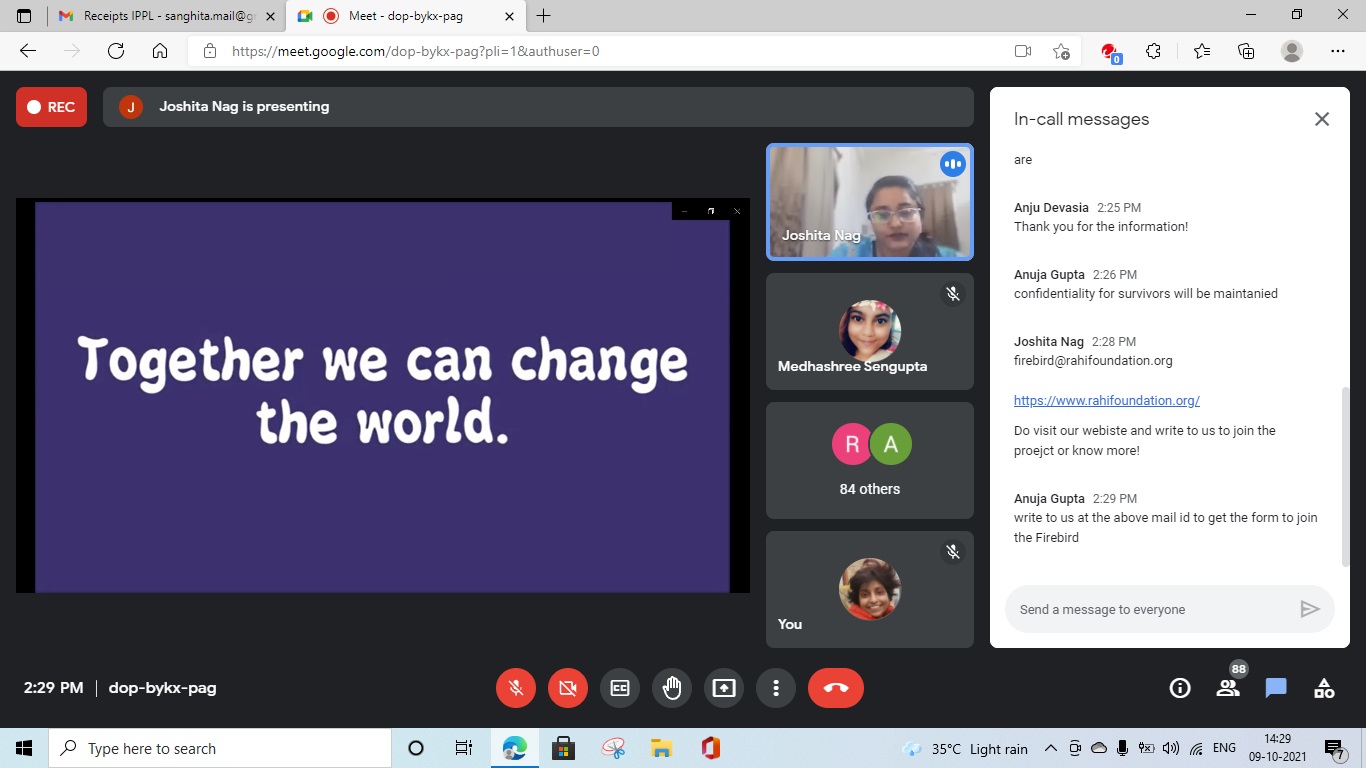Open the rahifoundation.org link in chat
This screenshot has width=1366, height=768.
(1106, 400)
